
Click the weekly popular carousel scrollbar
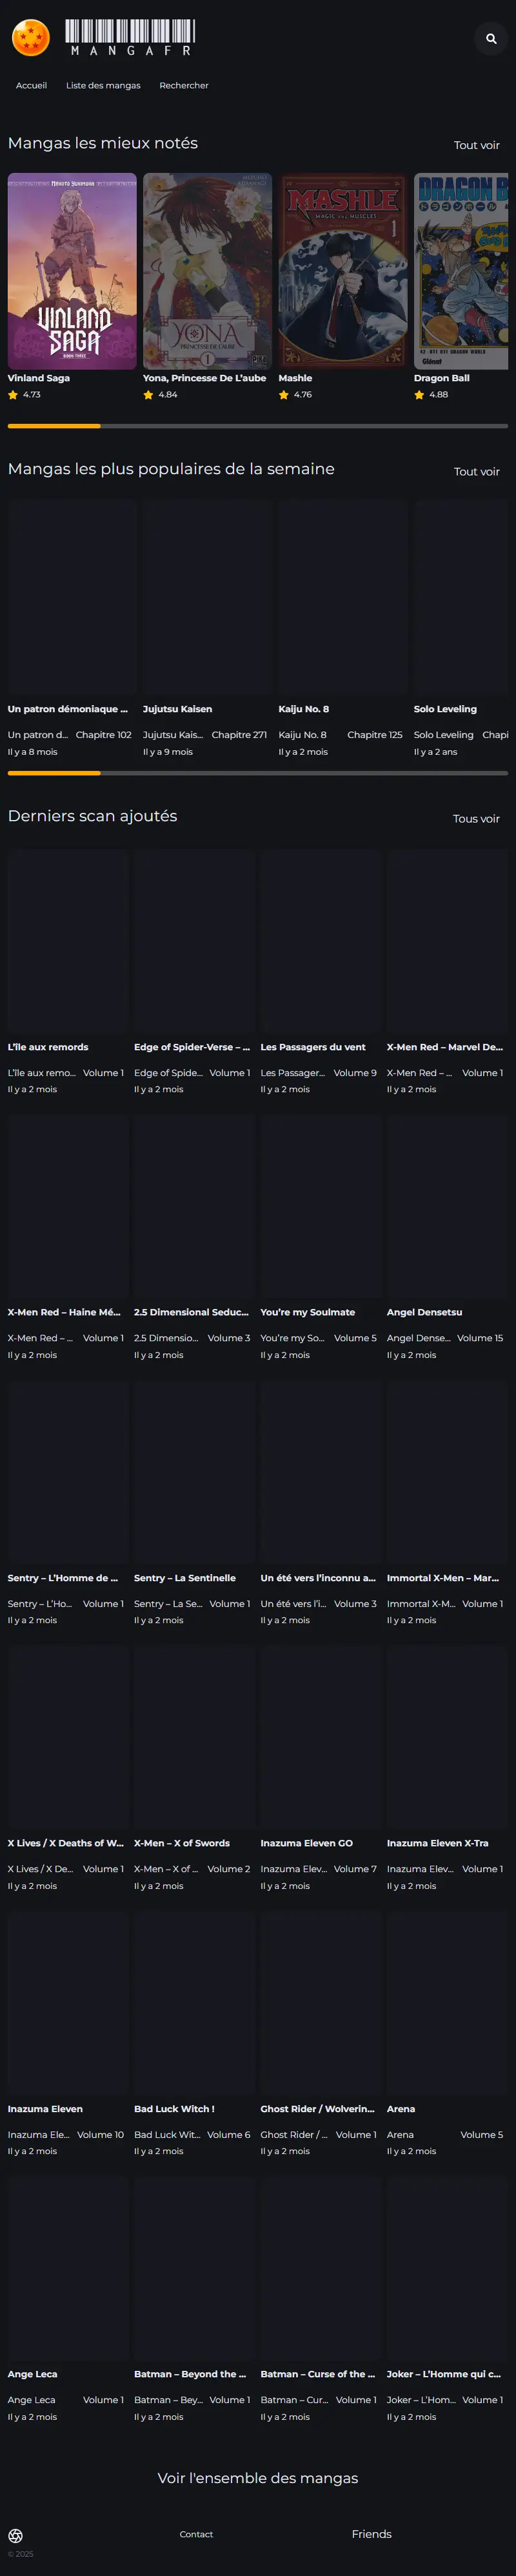[258, 772]
